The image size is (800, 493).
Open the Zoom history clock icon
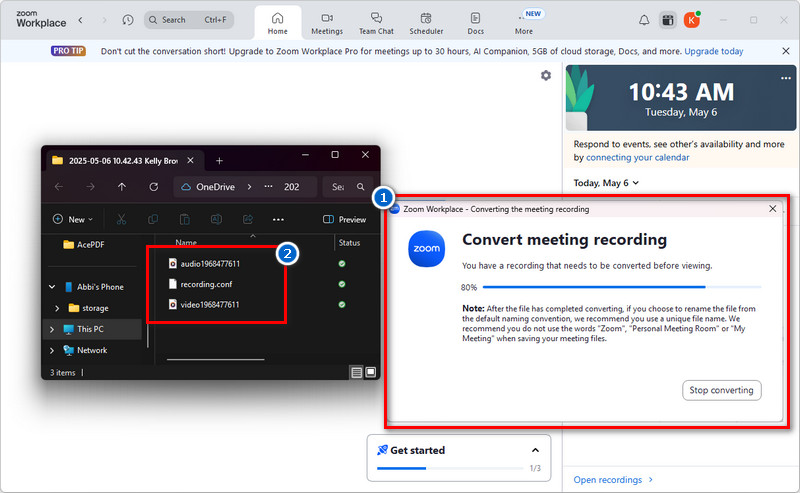click(x=128, y=20)
